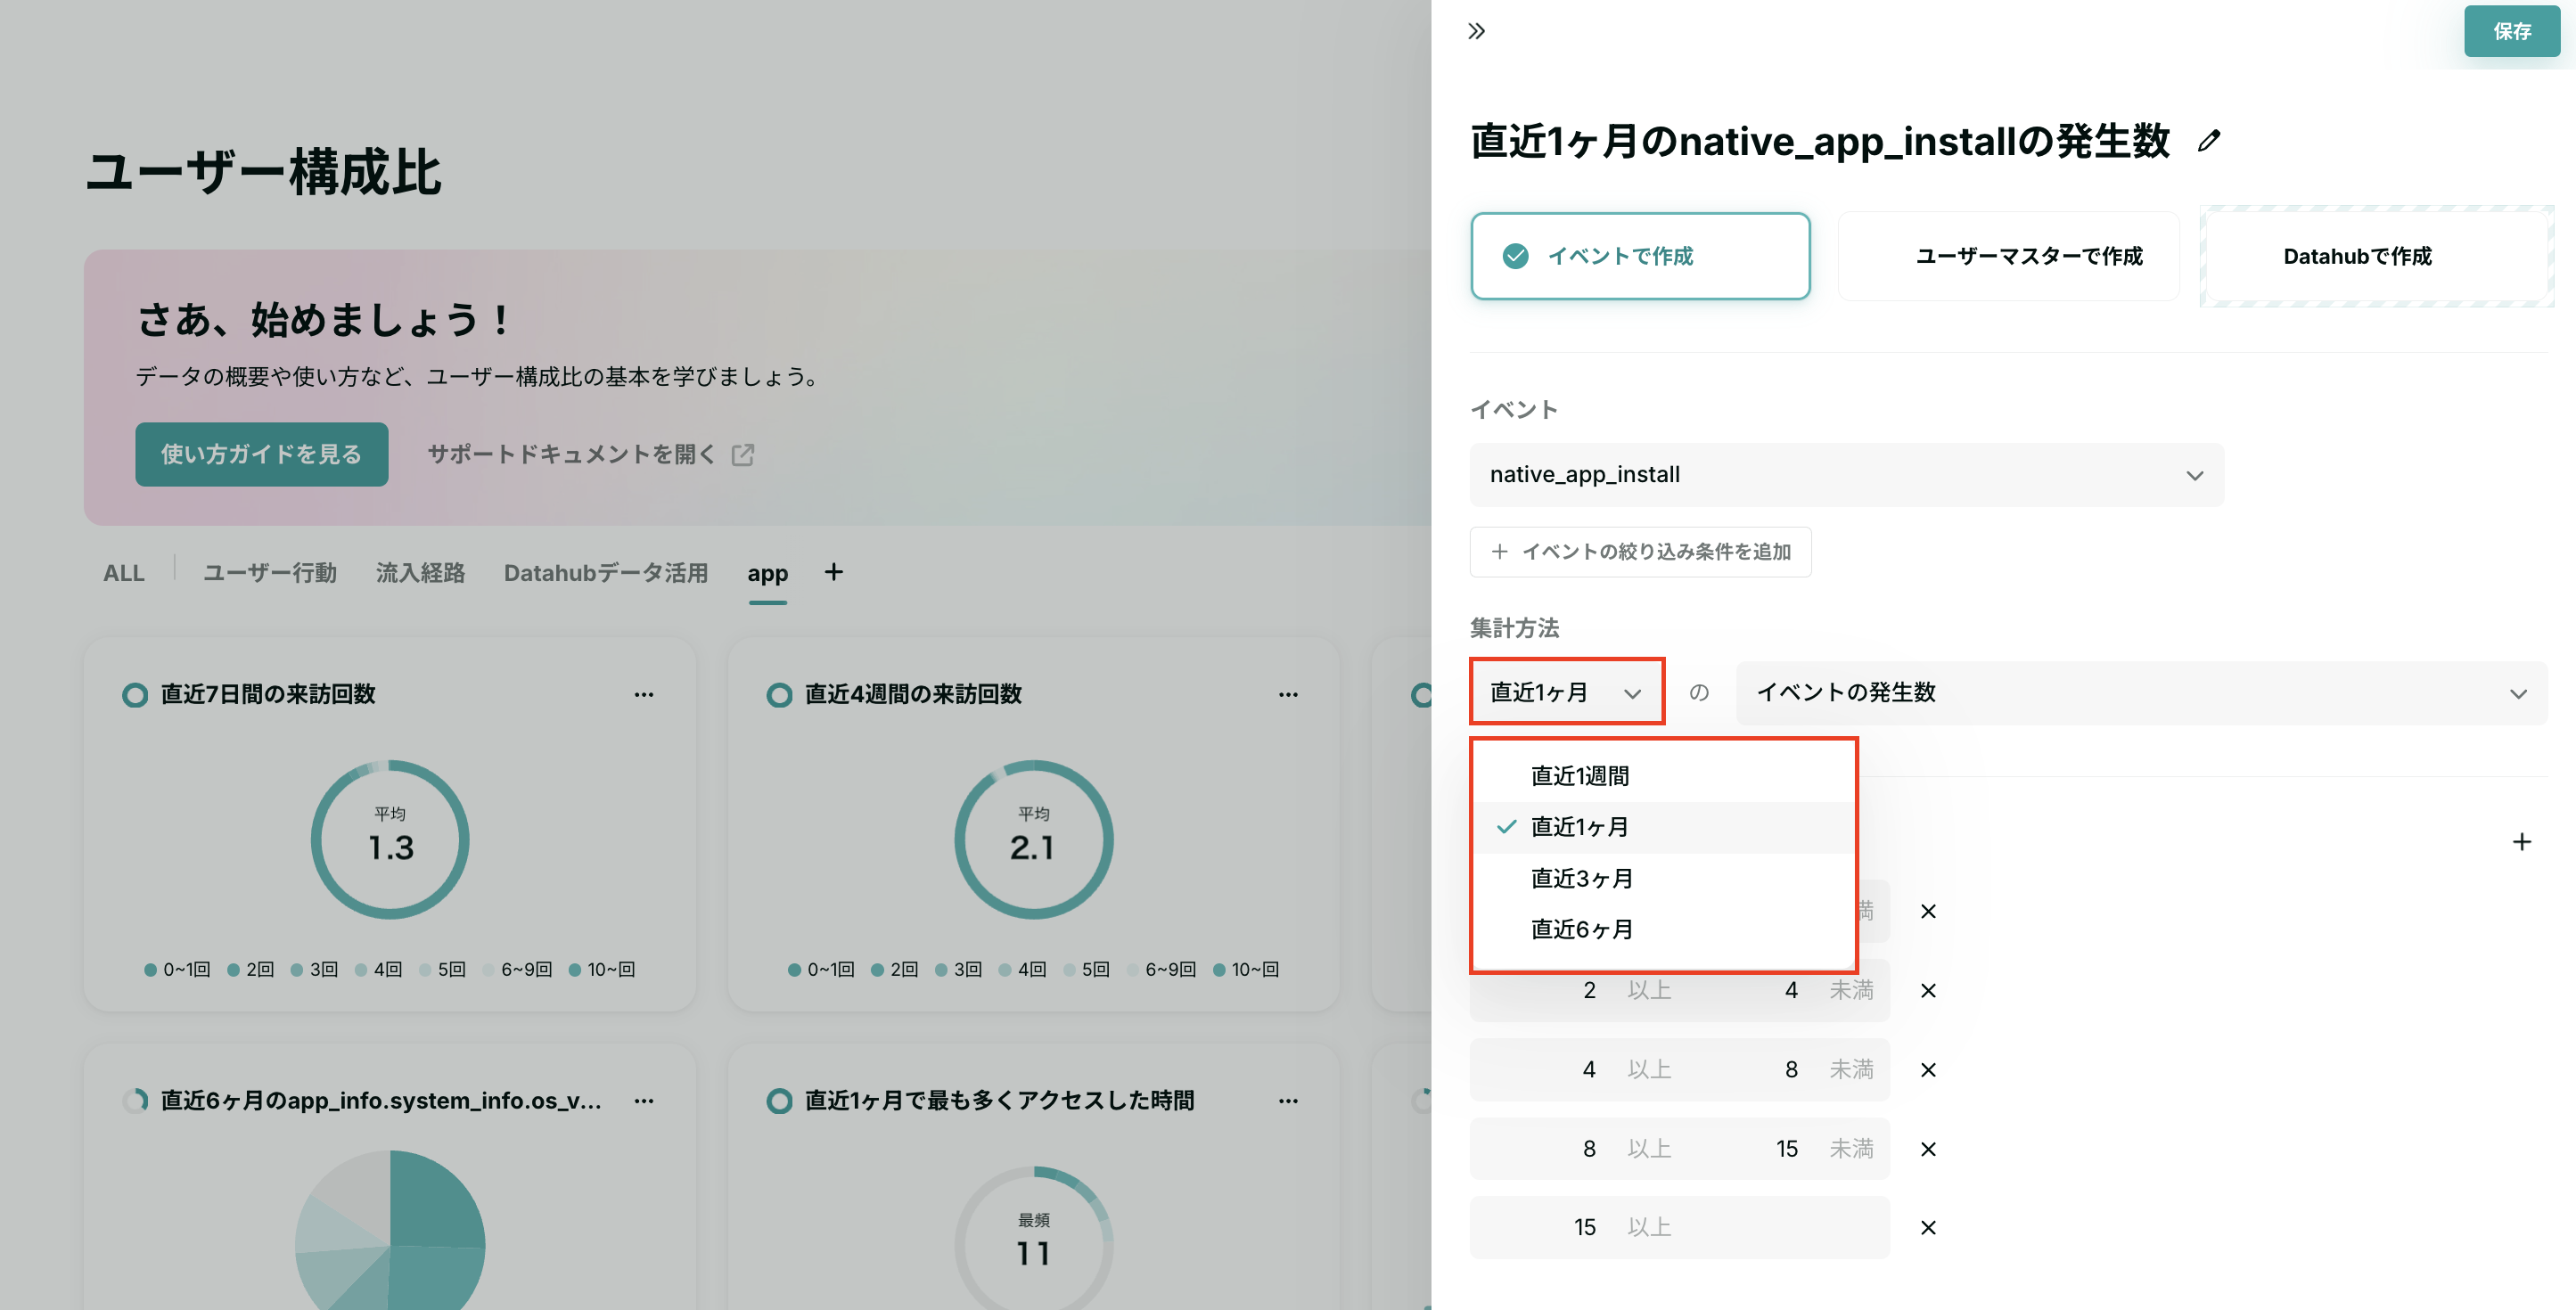Screen dimensions: 2576x1310
Task: Open the イベントの発生数 aggregation dropdown
Action: click(2141, 692)
